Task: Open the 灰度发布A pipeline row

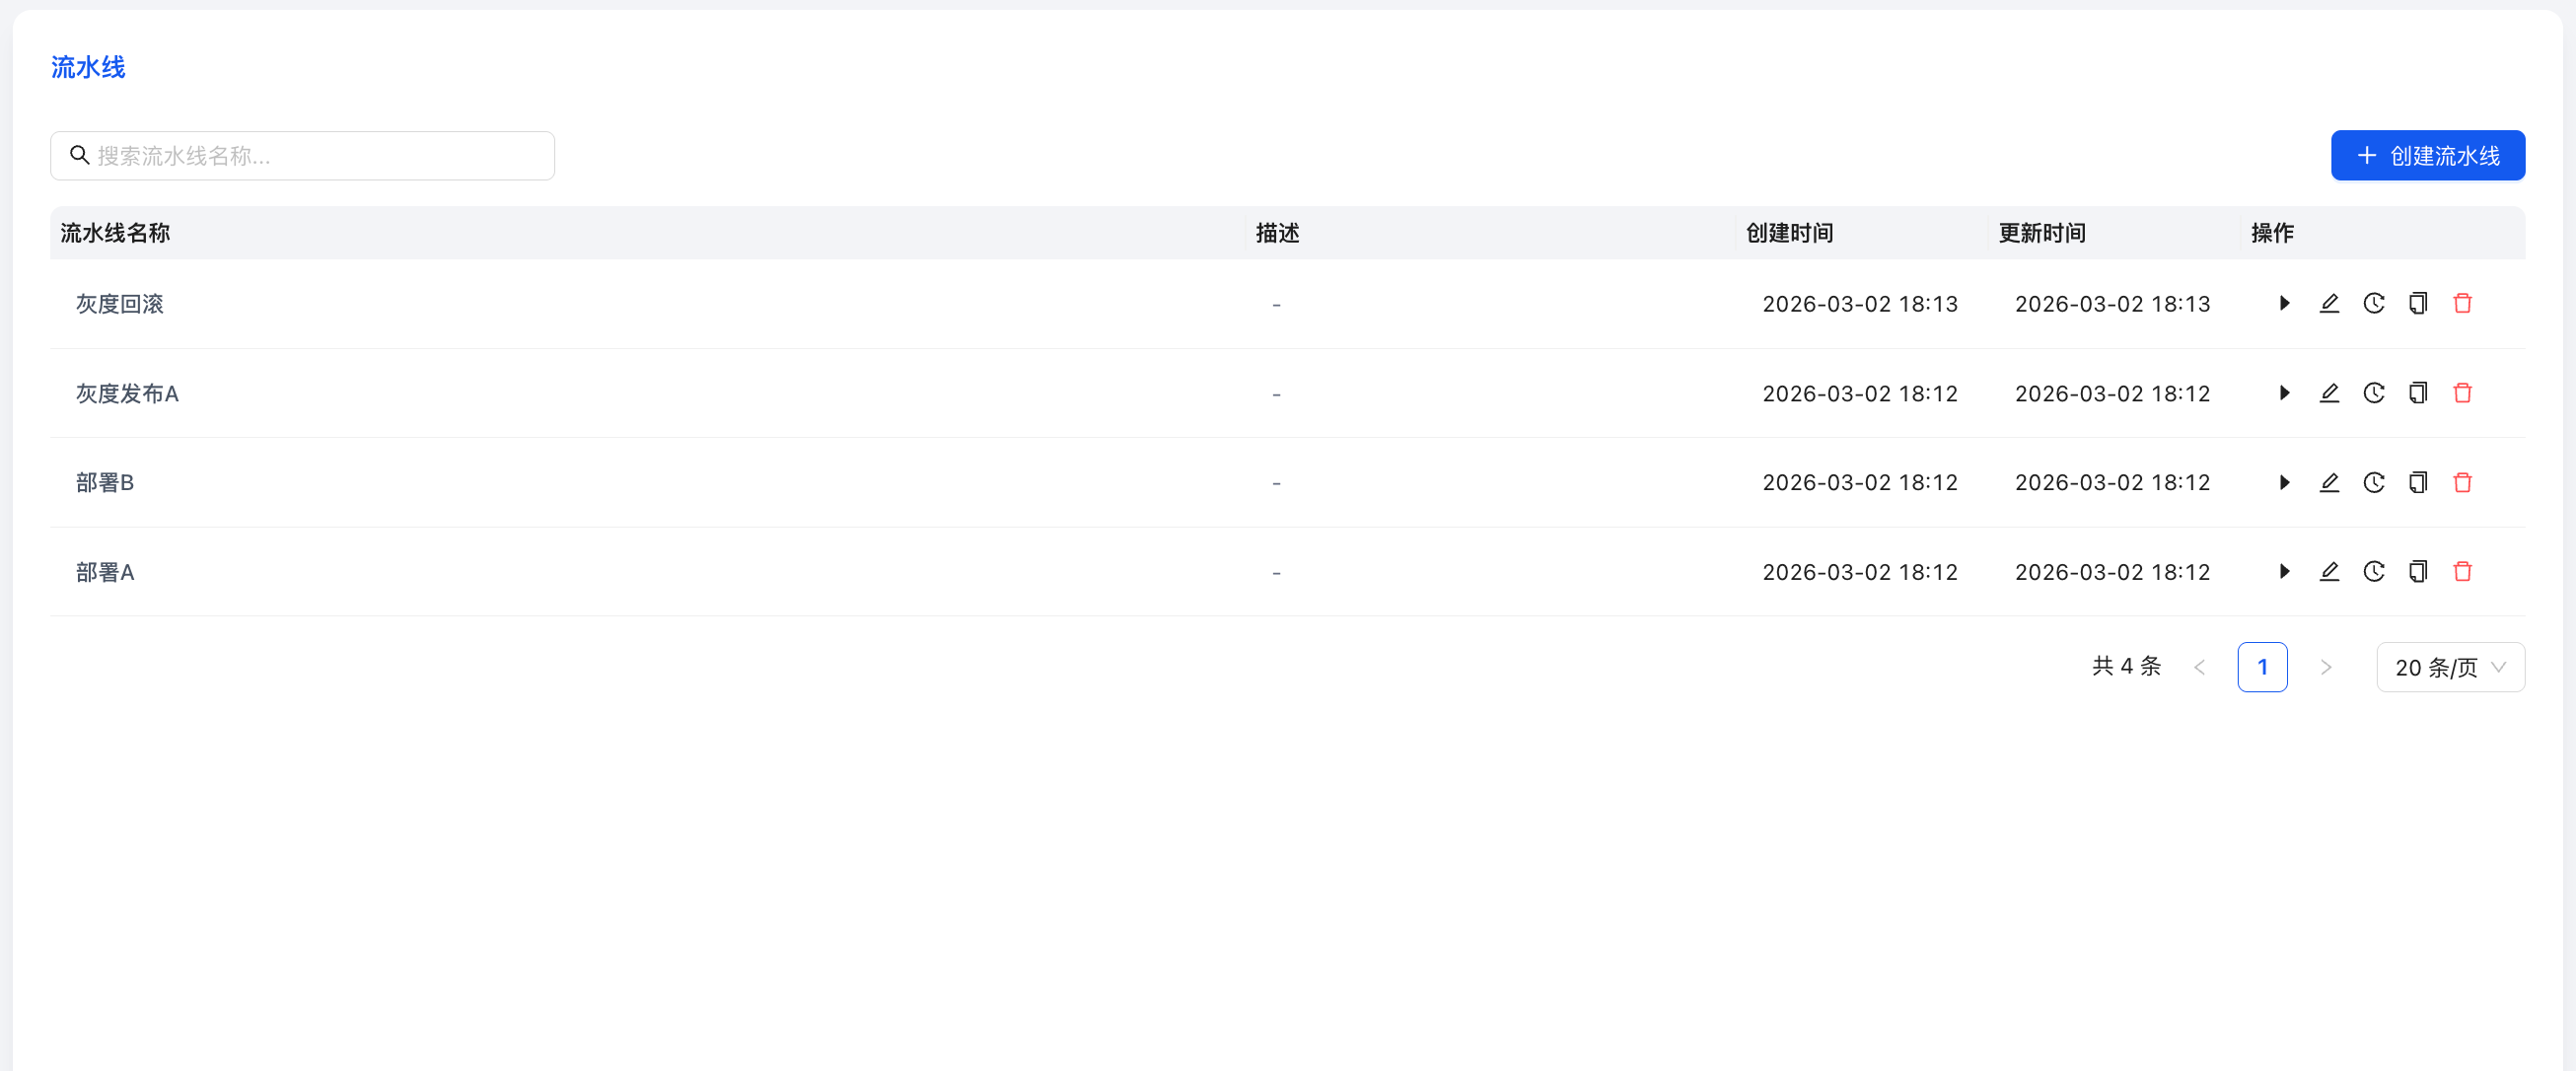Action: [x=128, y=394]
